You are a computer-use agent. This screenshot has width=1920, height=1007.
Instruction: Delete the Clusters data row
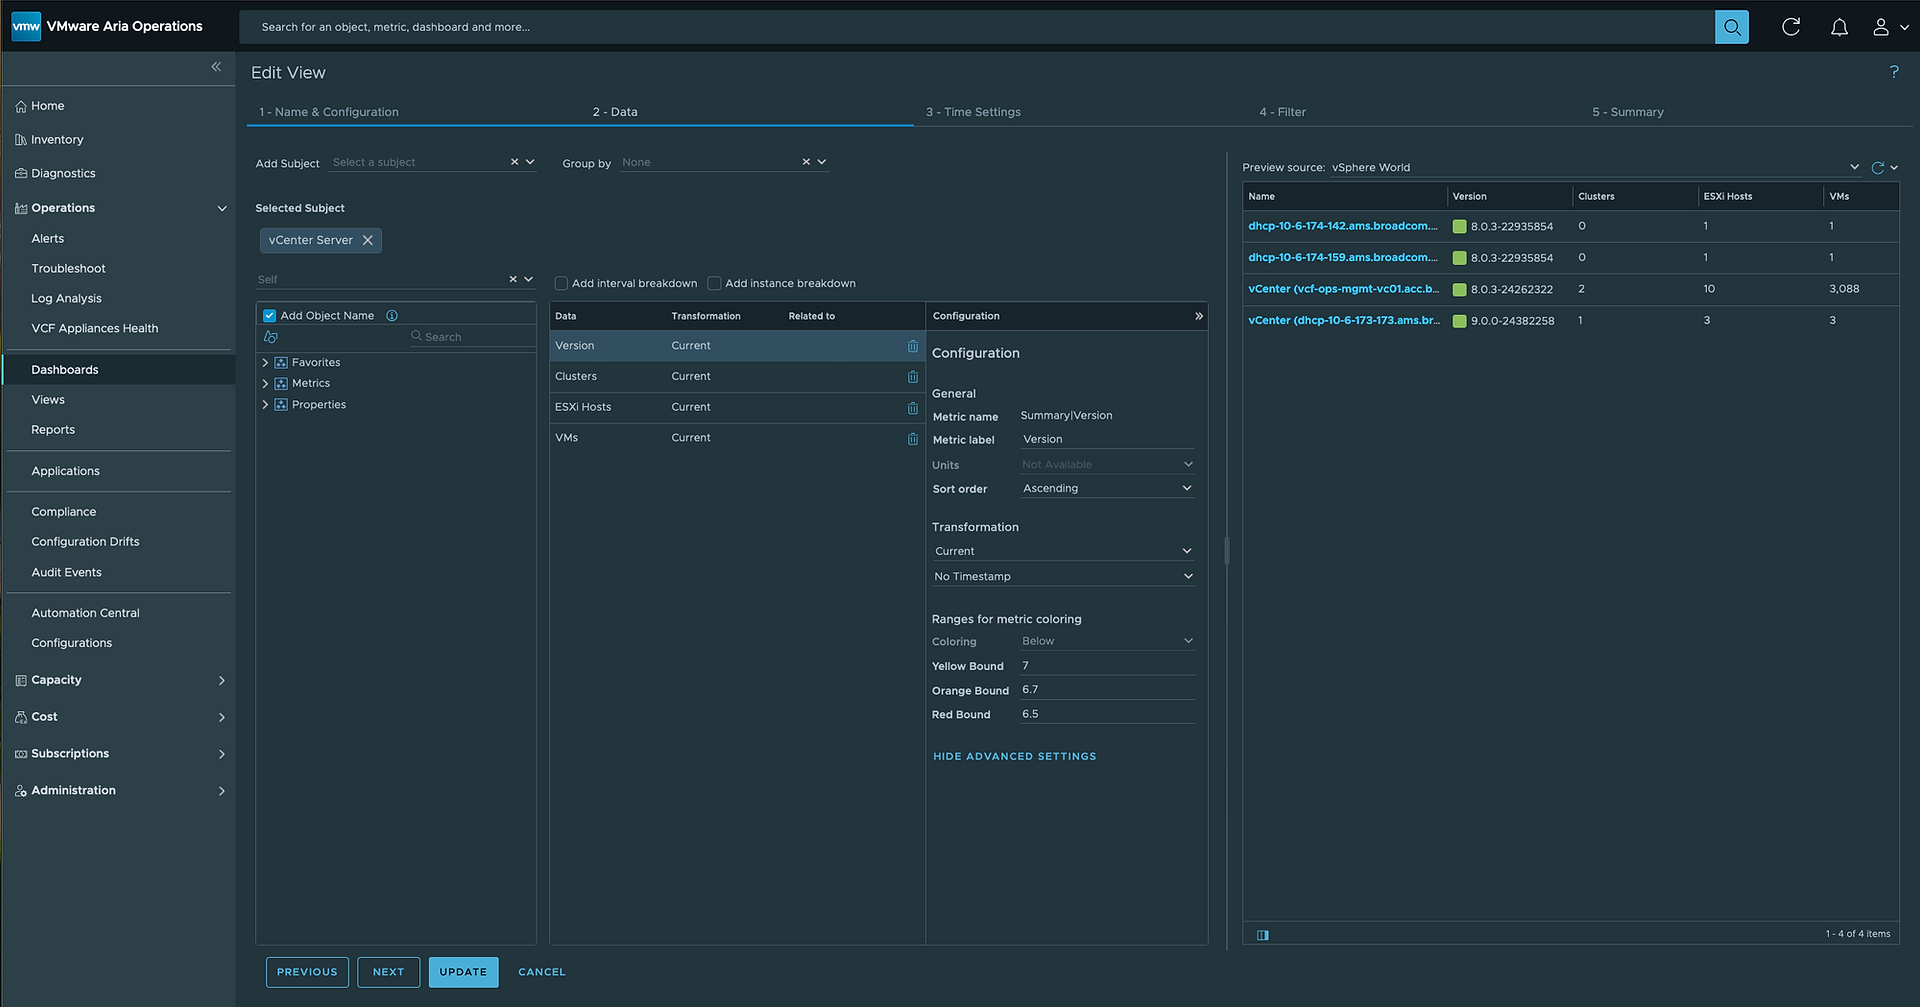tap(912, 377)
